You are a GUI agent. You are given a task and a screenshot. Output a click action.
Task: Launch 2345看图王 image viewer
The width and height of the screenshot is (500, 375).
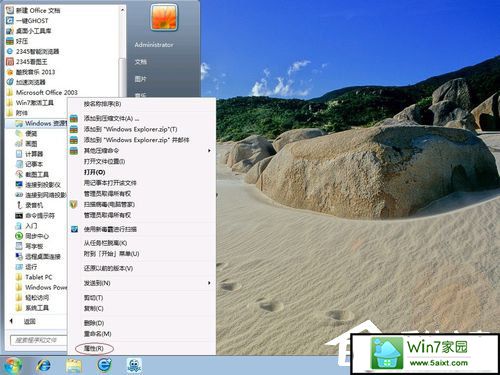(x=27, y=62)
